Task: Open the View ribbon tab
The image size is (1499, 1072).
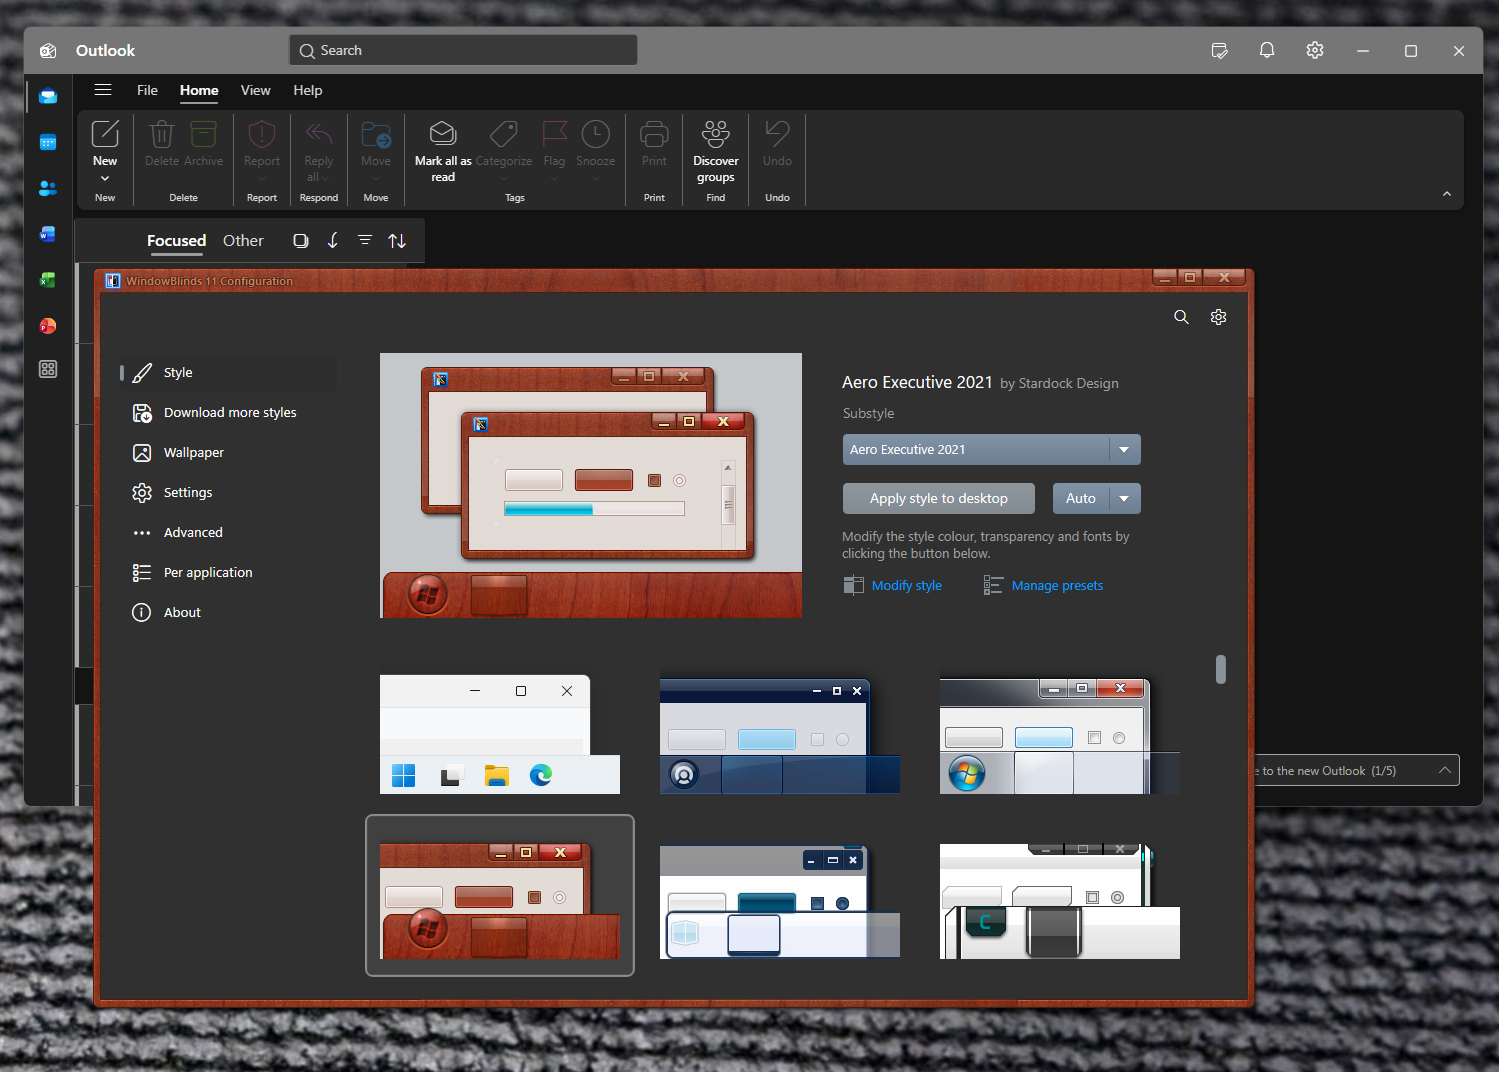Action: 255,91
